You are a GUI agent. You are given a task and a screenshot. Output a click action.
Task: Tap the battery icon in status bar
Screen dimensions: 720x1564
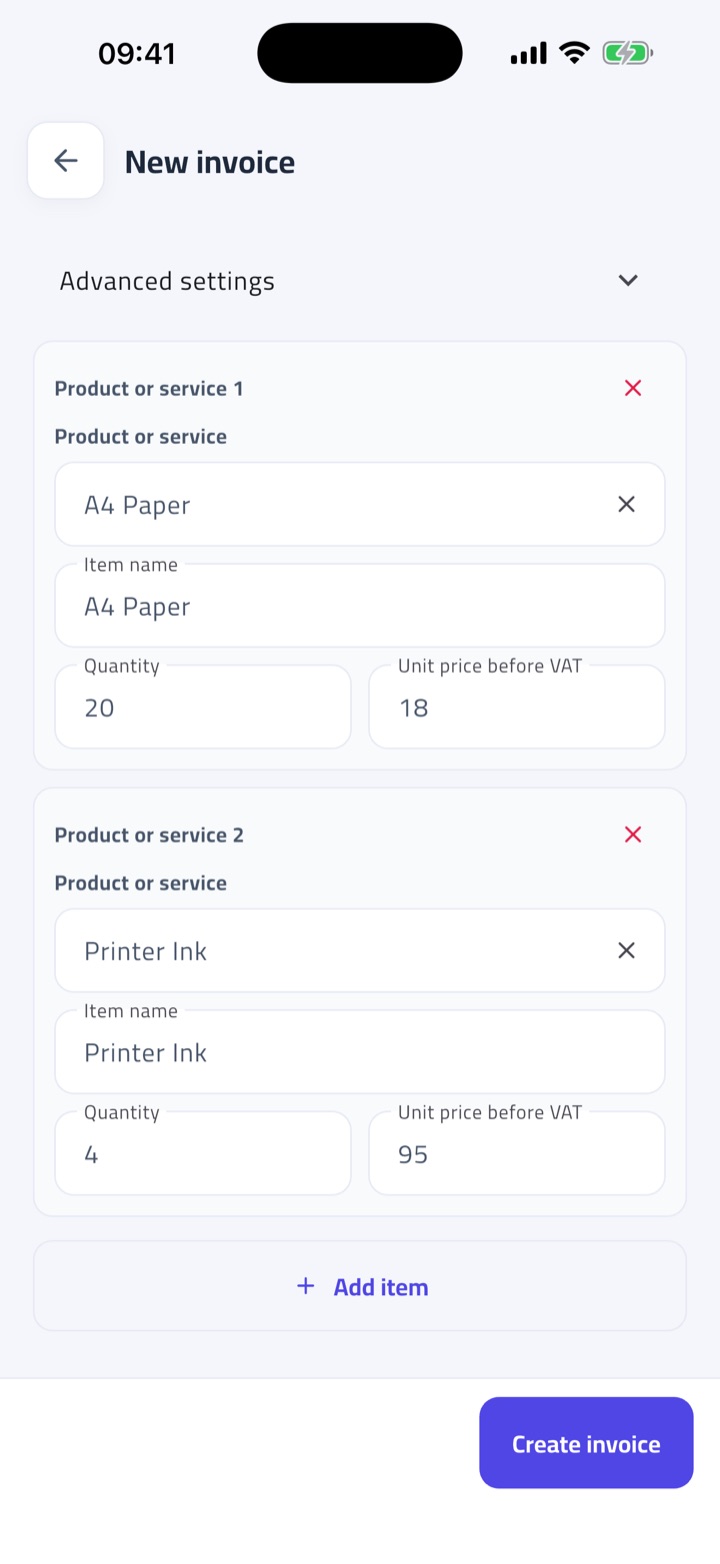coord(627,53)
